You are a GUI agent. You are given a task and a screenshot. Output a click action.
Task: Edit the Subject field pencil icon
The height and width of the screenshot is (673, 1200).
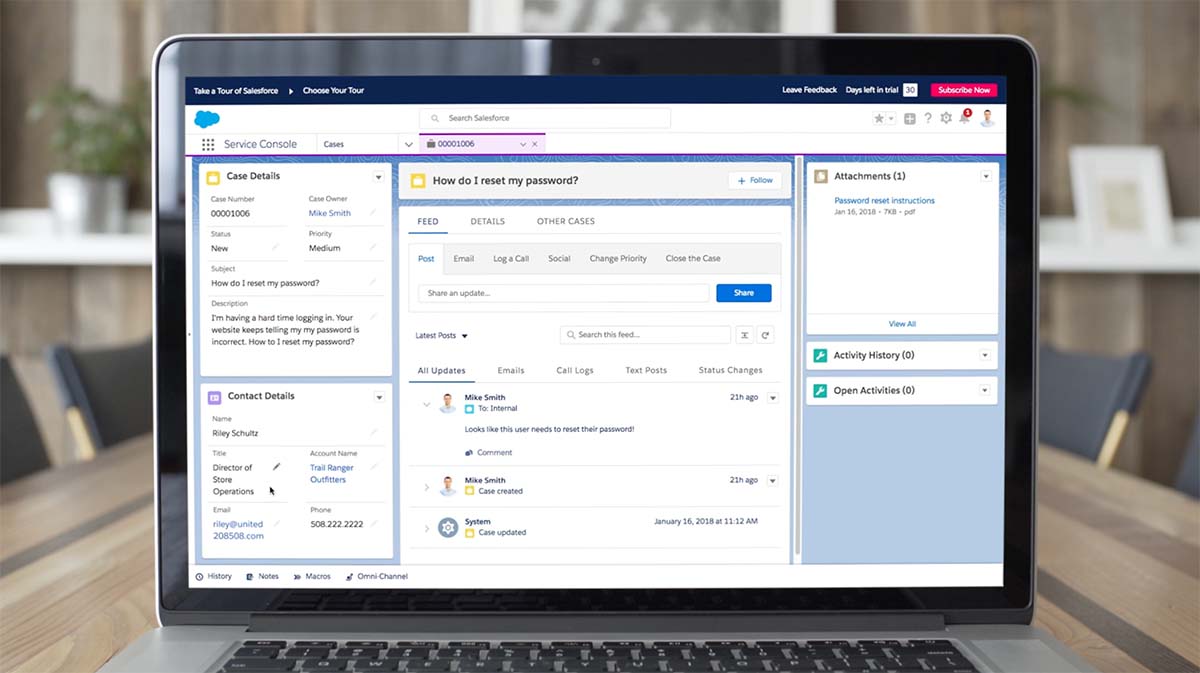374,283
